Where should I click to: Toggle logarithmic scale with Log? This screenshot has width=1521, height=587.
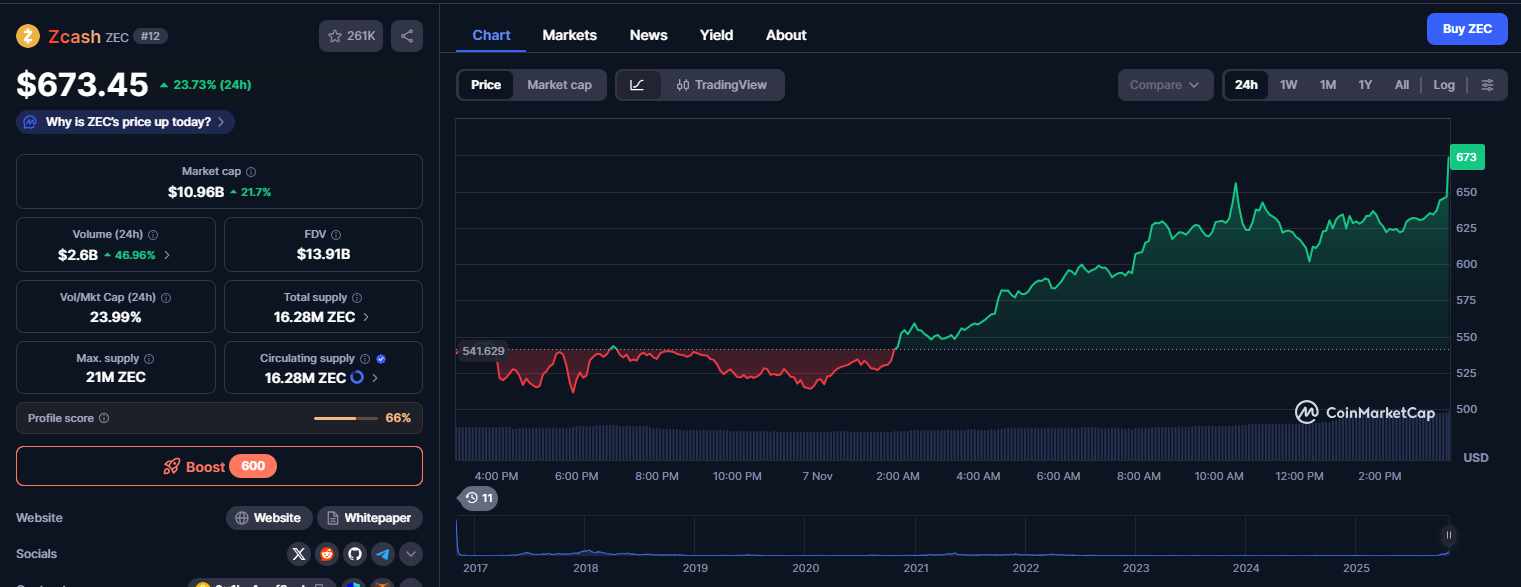coord(1443,85)
